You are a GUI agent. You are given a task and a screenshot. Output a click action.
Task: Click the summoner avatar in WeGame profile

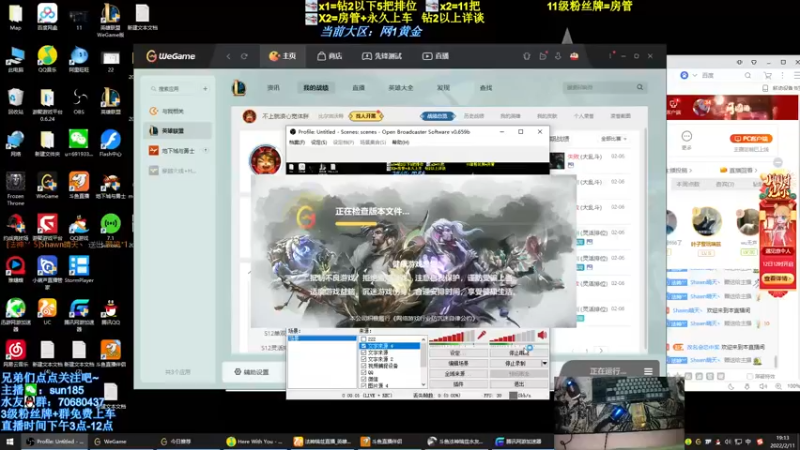tap(265, 160)
